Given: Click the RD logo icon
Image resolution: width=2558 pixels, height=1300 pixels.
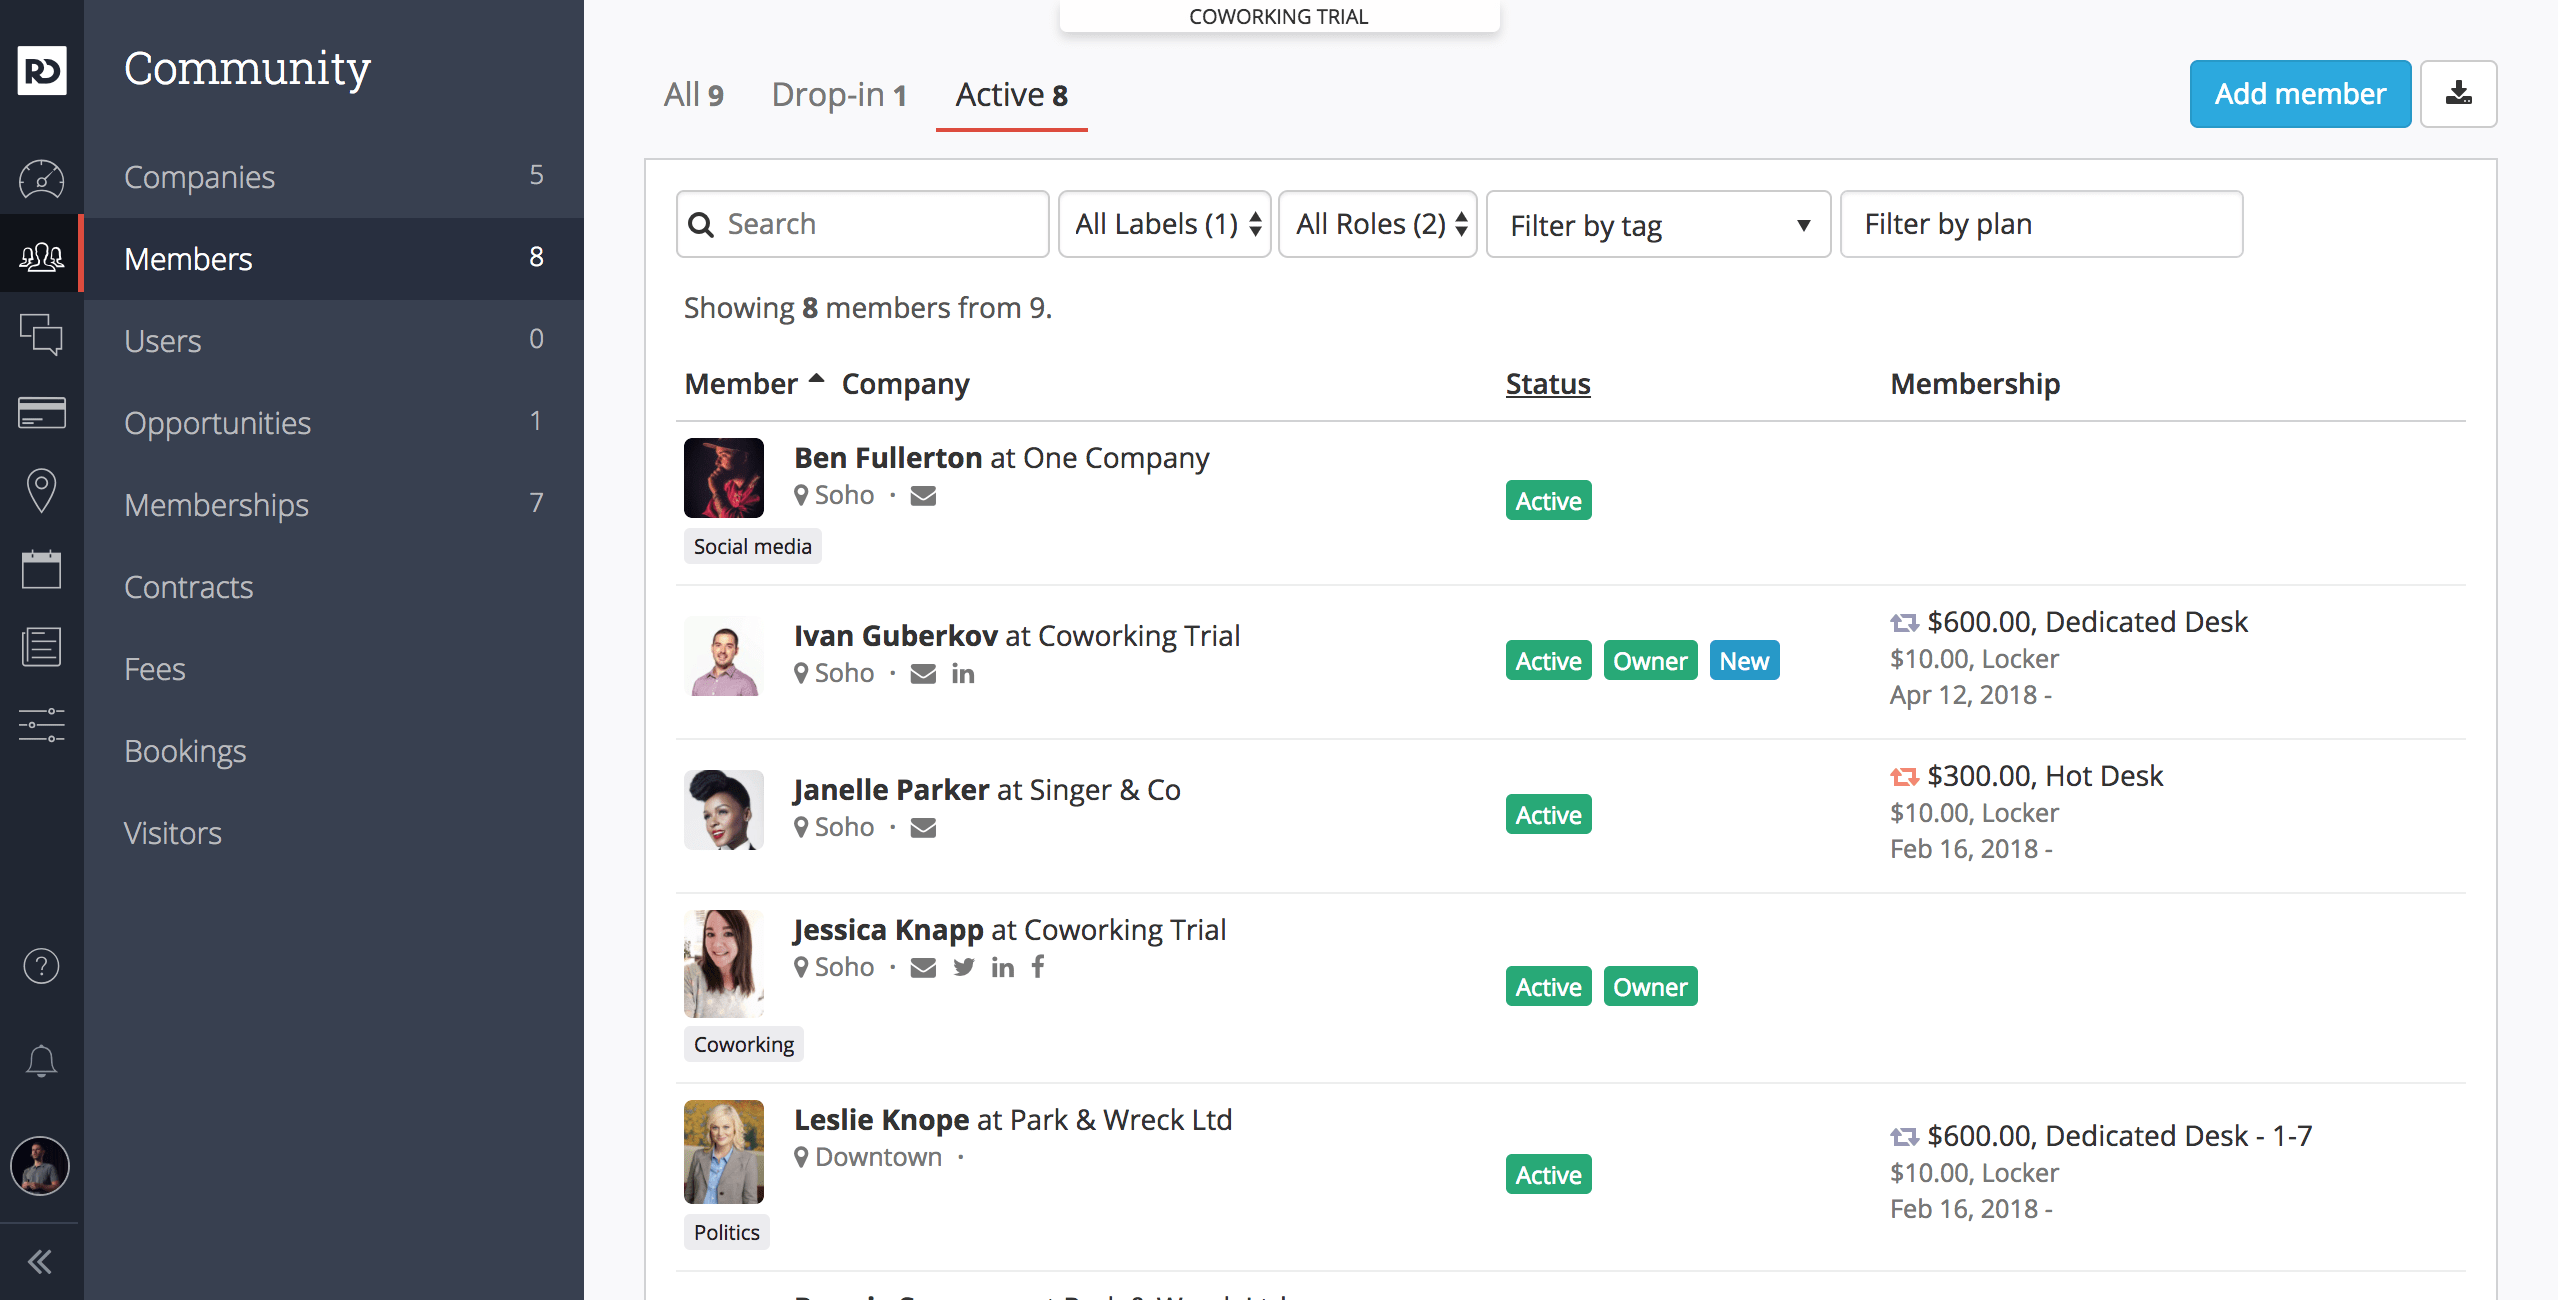Looking at the screenshot, I should pyautogui.click(x=42, y=70).
